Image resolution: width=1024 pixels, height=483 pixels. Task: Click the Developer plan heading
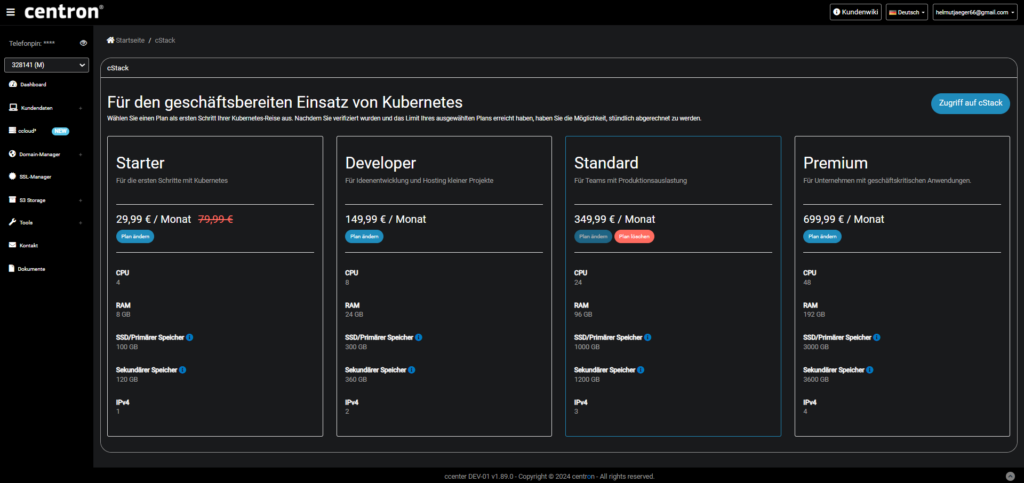pyautogui.click(x=381, y=163)
